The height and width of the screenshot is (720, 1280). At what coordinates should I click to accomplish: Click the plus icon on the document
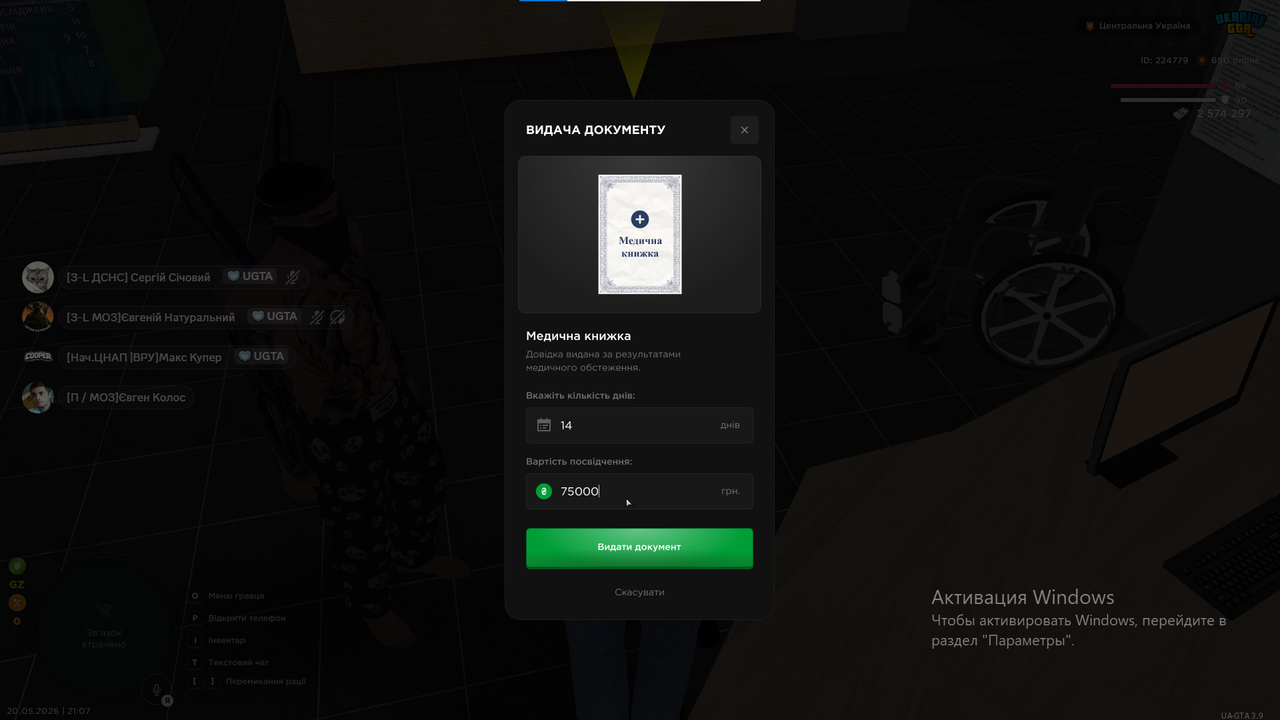pyautogui.click(x=640, y=219)
